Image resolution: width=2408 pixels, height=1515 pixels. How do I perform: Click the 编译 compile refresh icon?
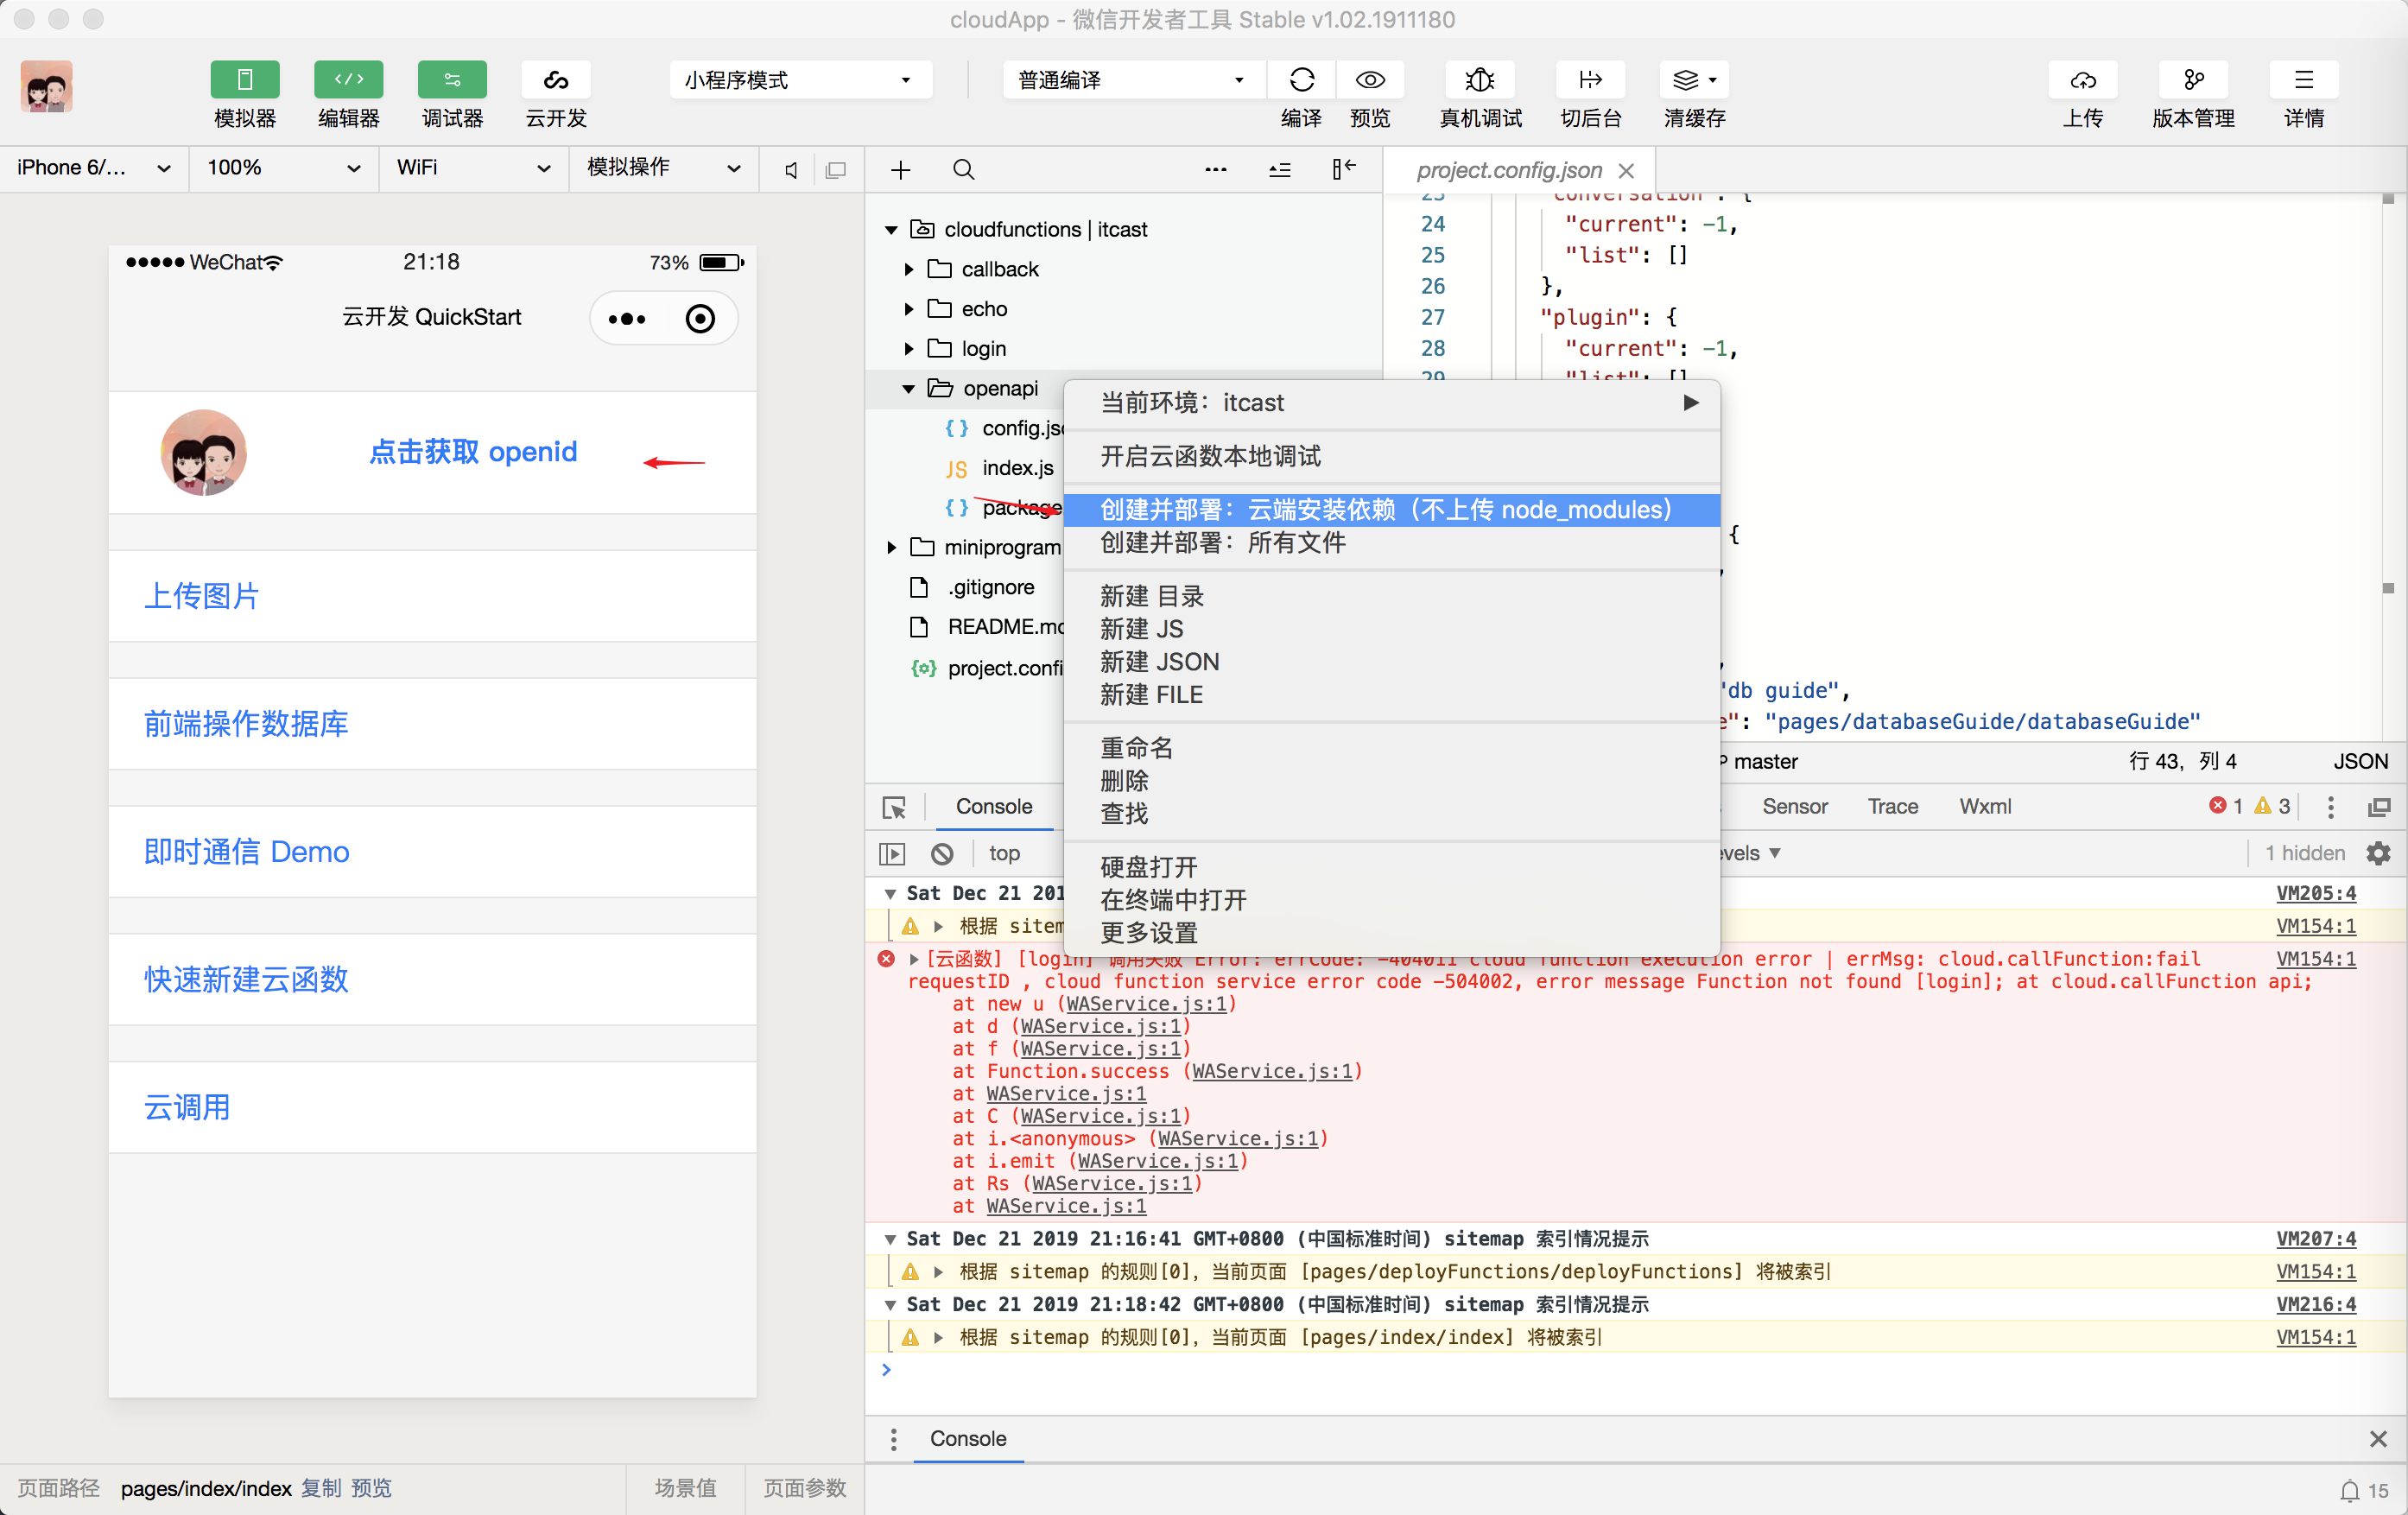click(1301, 80)
